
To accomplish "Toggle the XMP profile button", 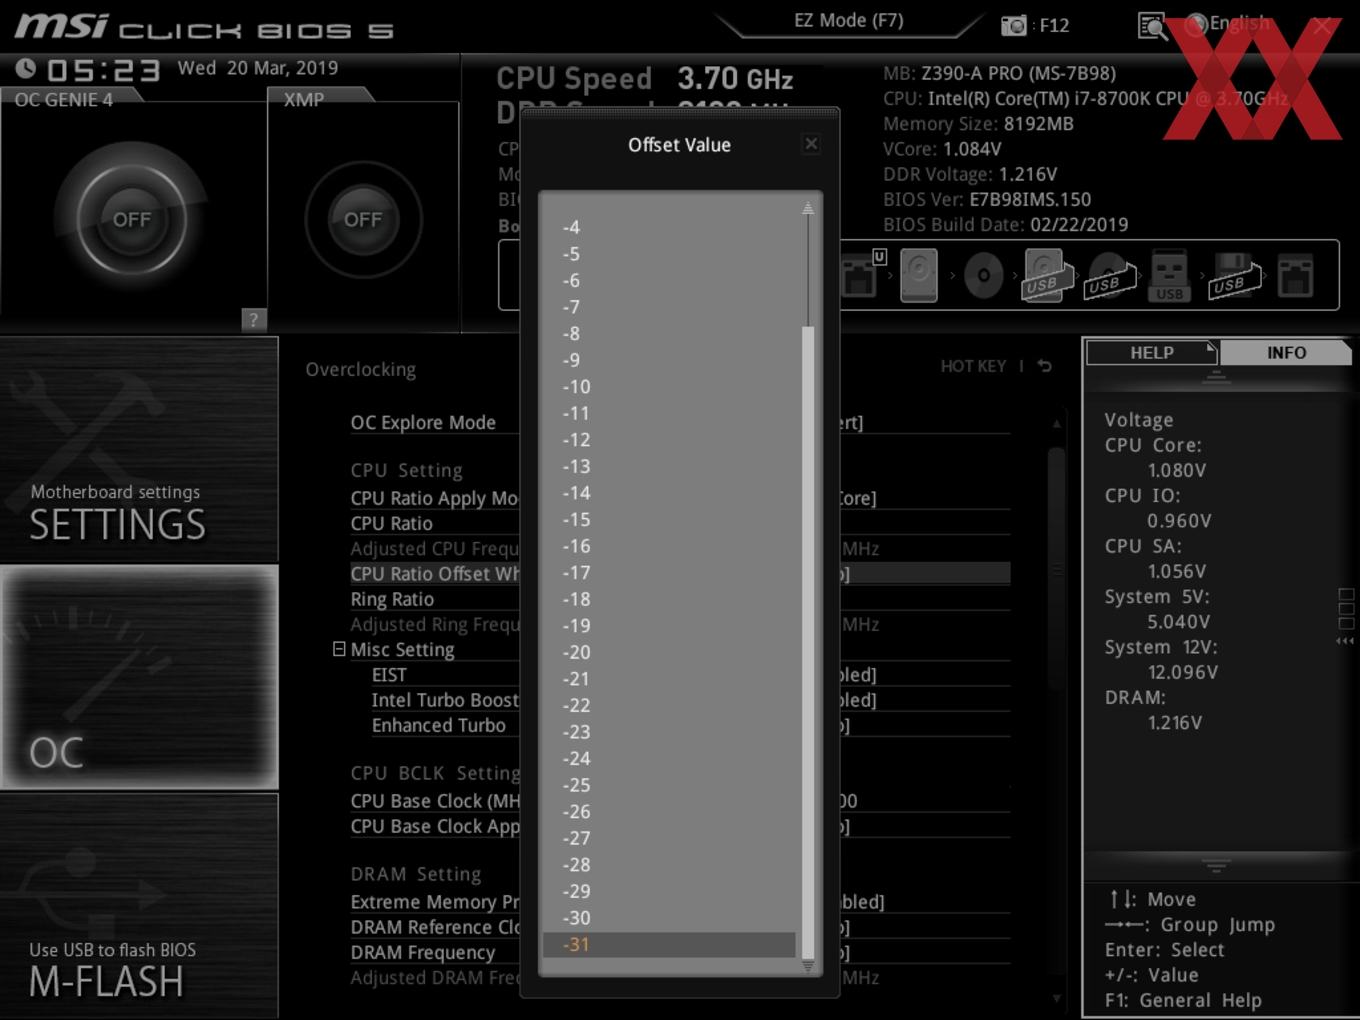I will pyautogui.click(x=363, y=219).
